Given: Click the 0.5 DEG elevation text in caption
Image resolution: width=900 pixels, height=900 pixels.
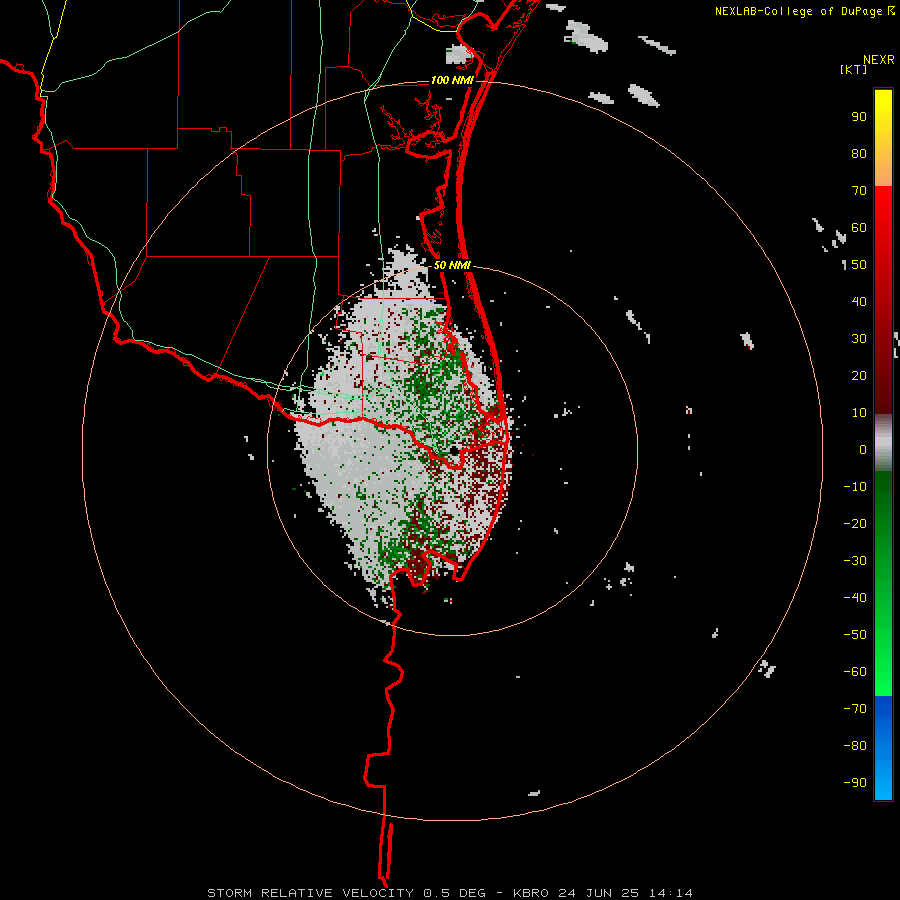Looking at the screenshot, I should (x=455, y=893).
